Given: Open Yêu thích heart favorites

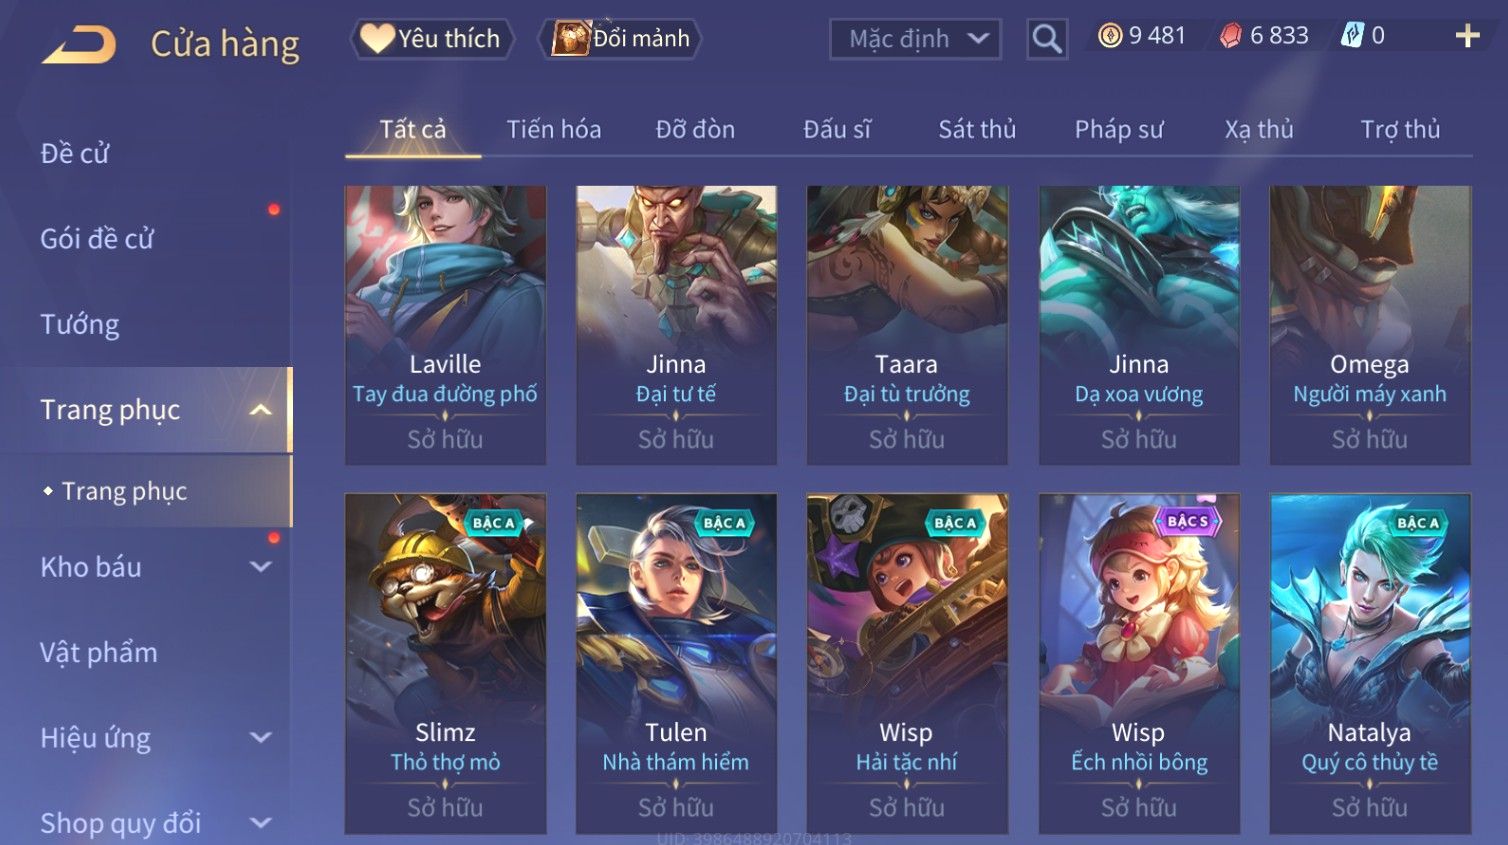Looking at the screenshot, I should [x=432, y=39].
